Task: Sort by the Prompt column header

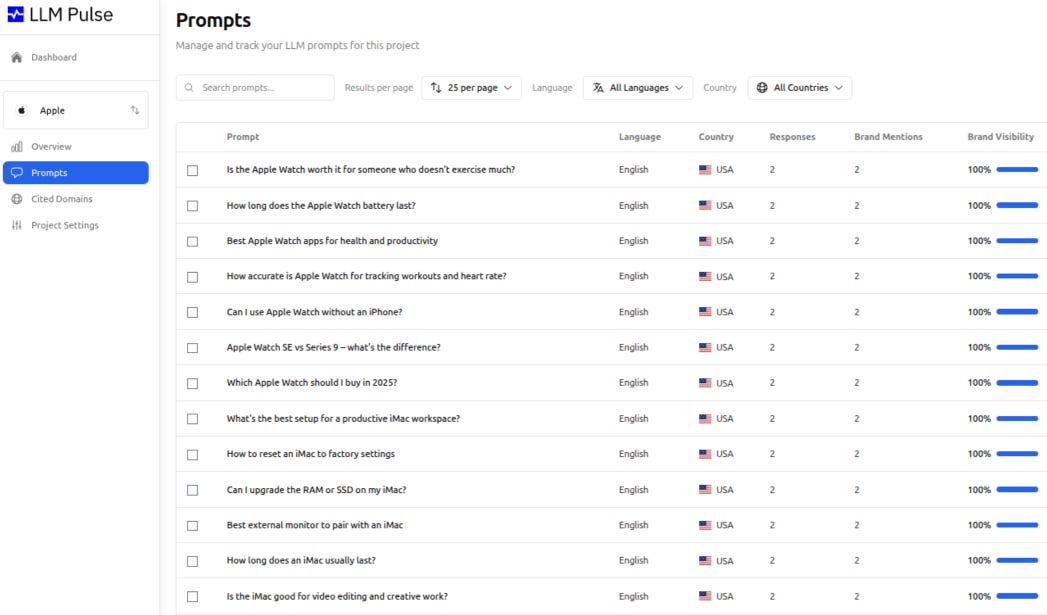Action: [x=242, y=137]
